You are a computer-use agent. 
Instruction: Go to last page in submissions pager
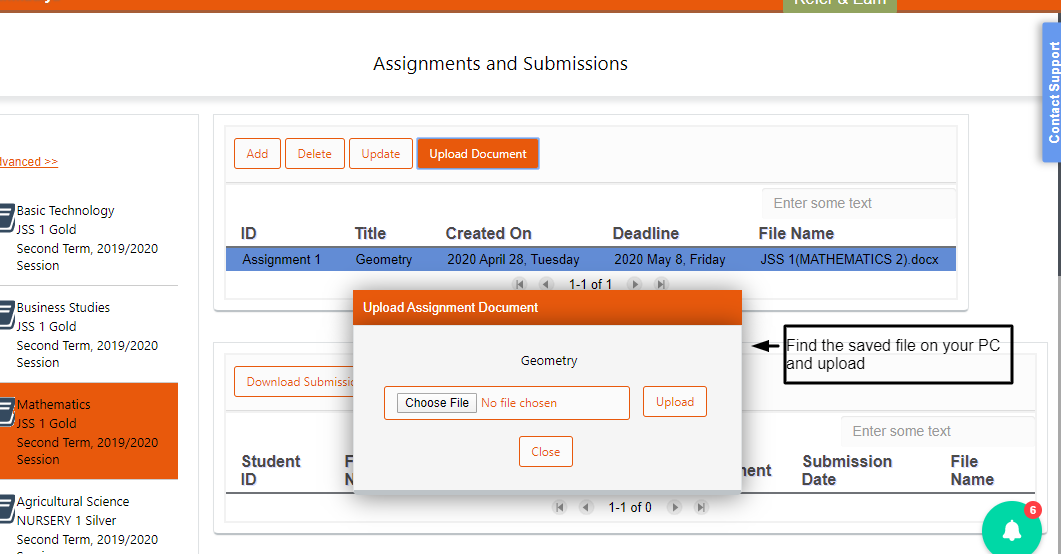pos(702,507)
